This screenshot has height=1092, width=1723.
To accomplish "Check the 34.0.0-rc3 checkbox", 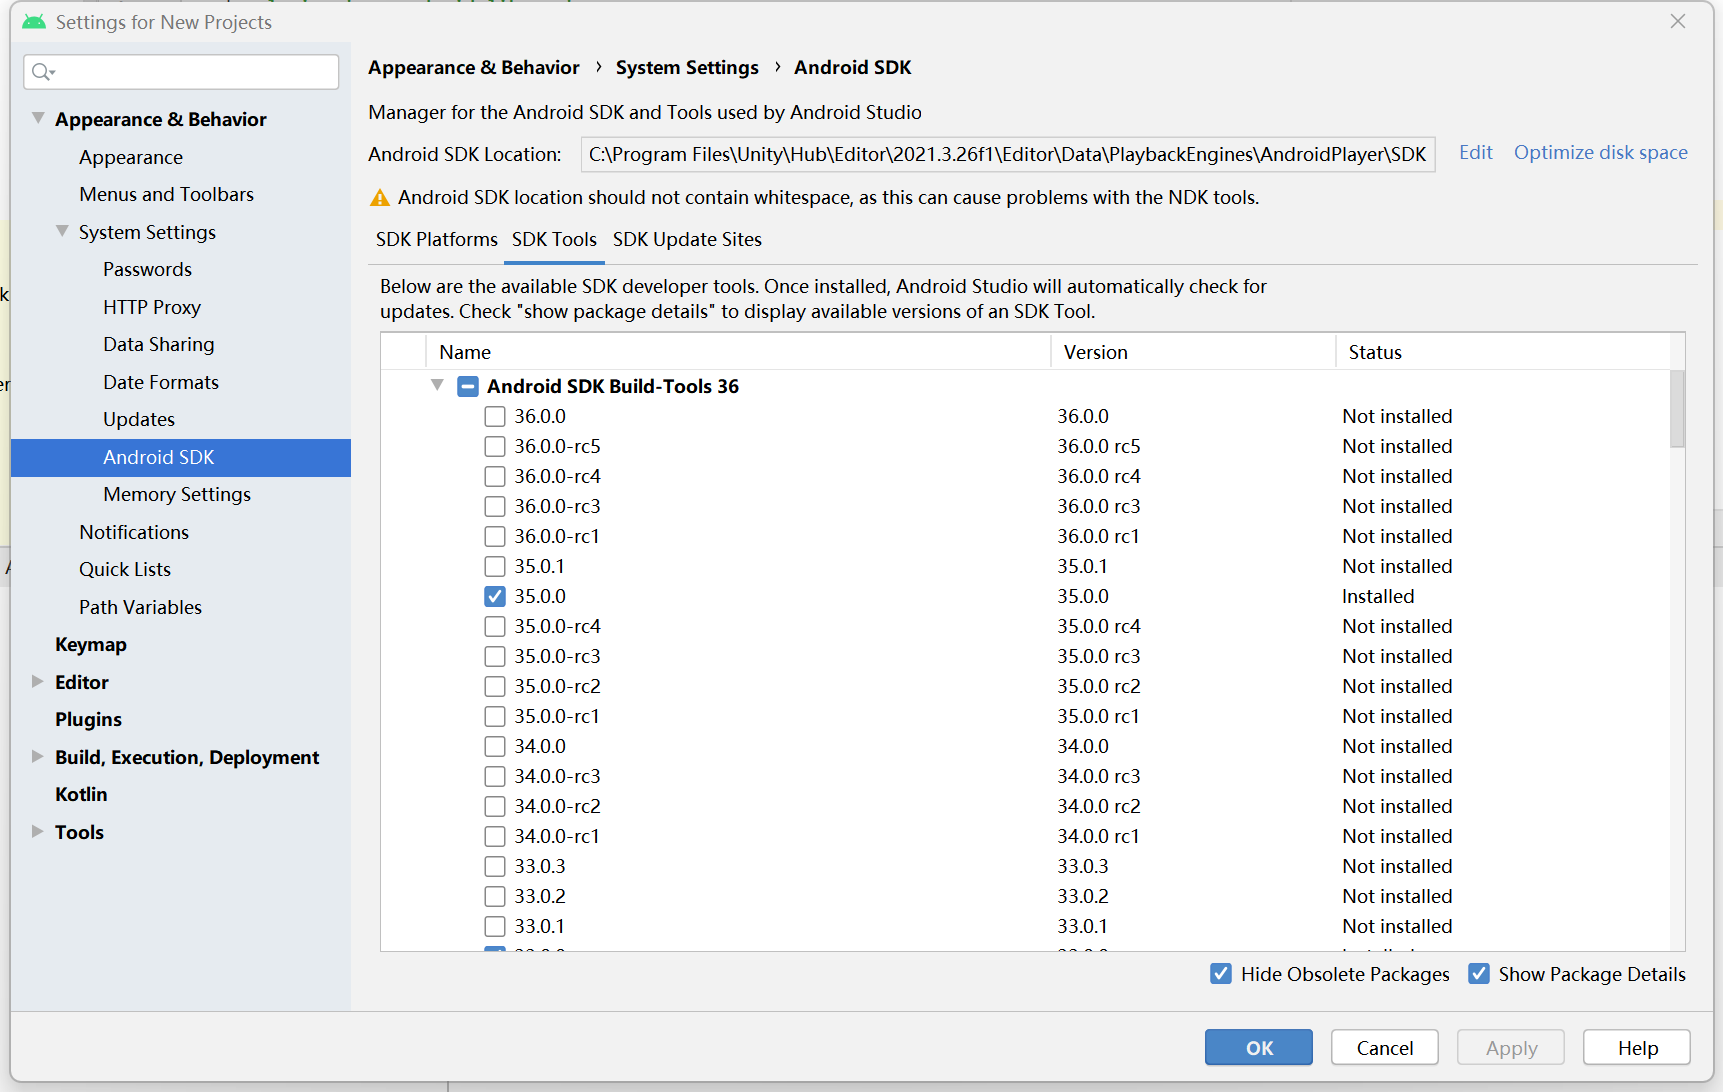I will [495, 776].
